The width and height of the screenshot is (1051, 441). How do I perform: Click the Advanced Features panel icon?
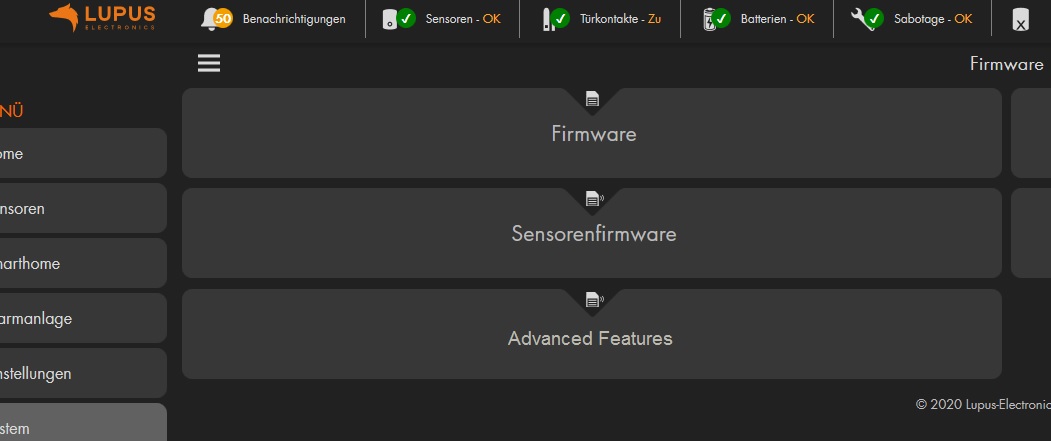point(593,299)
